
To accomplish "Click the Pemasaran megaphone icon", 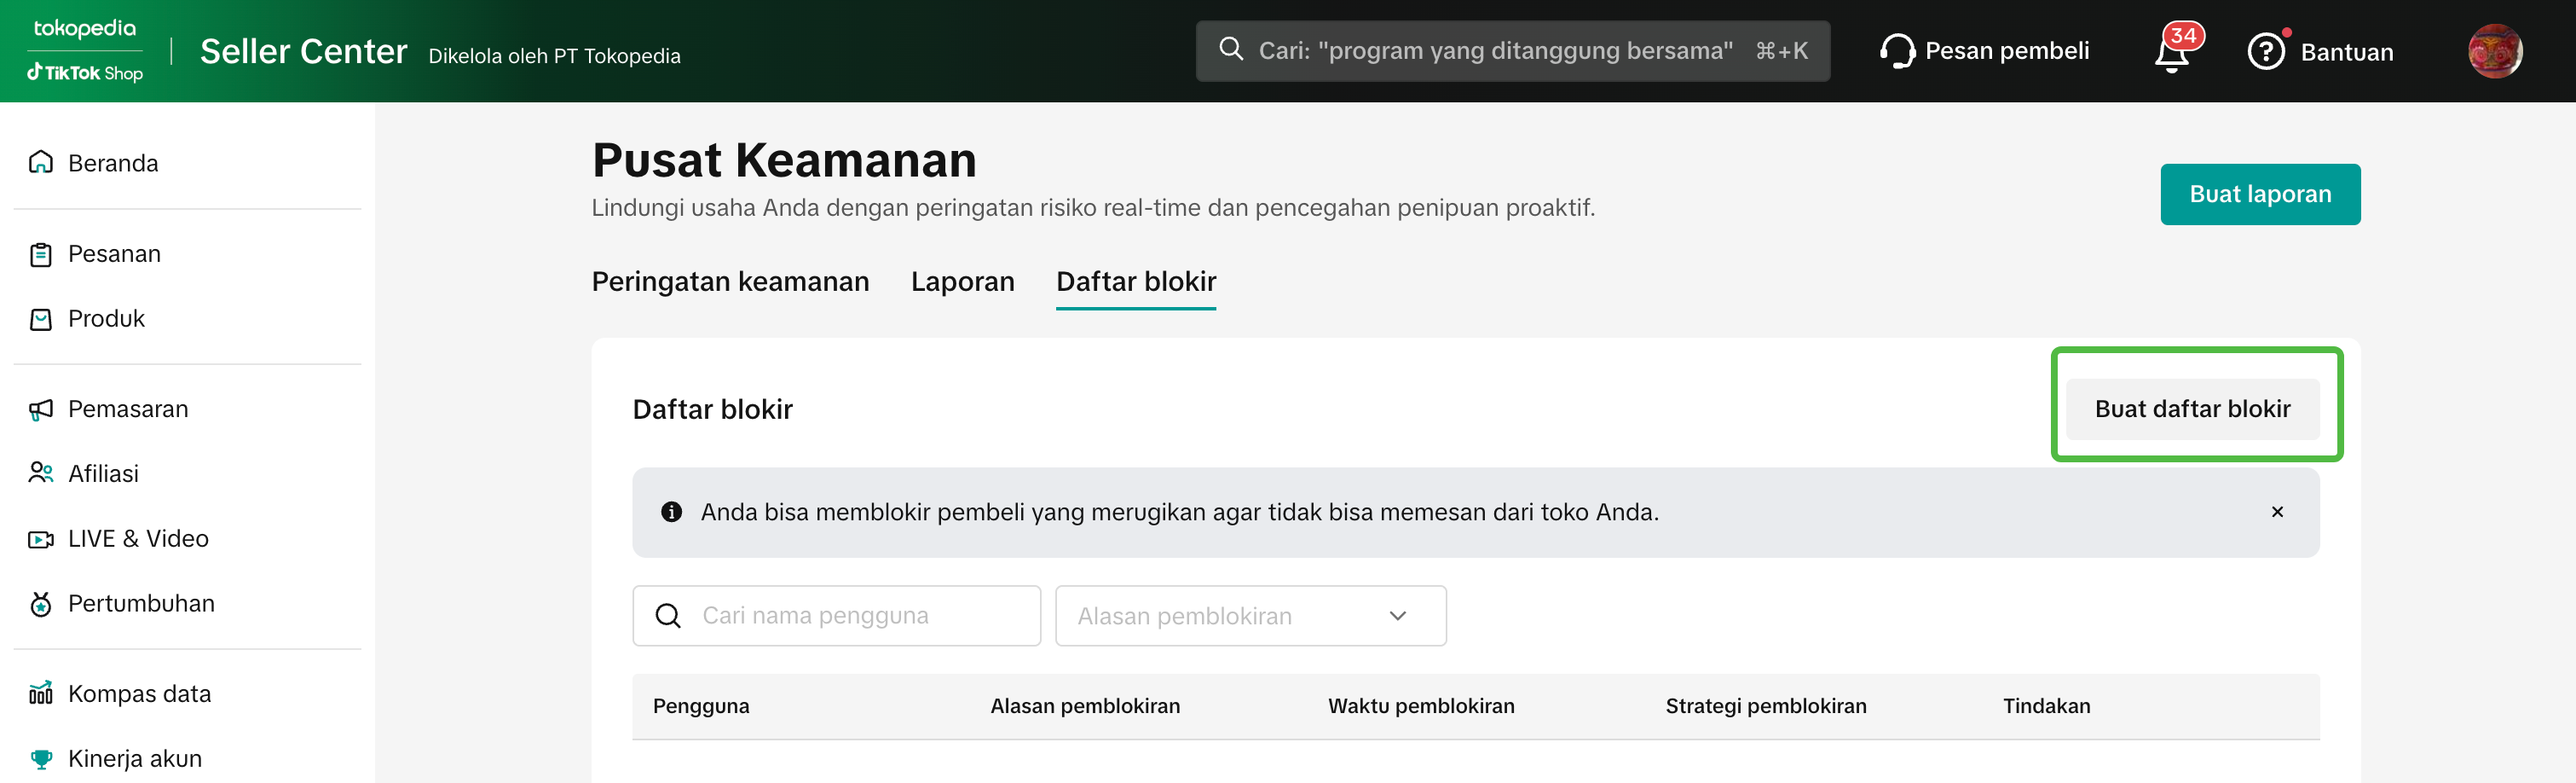I will click(40, 410).
